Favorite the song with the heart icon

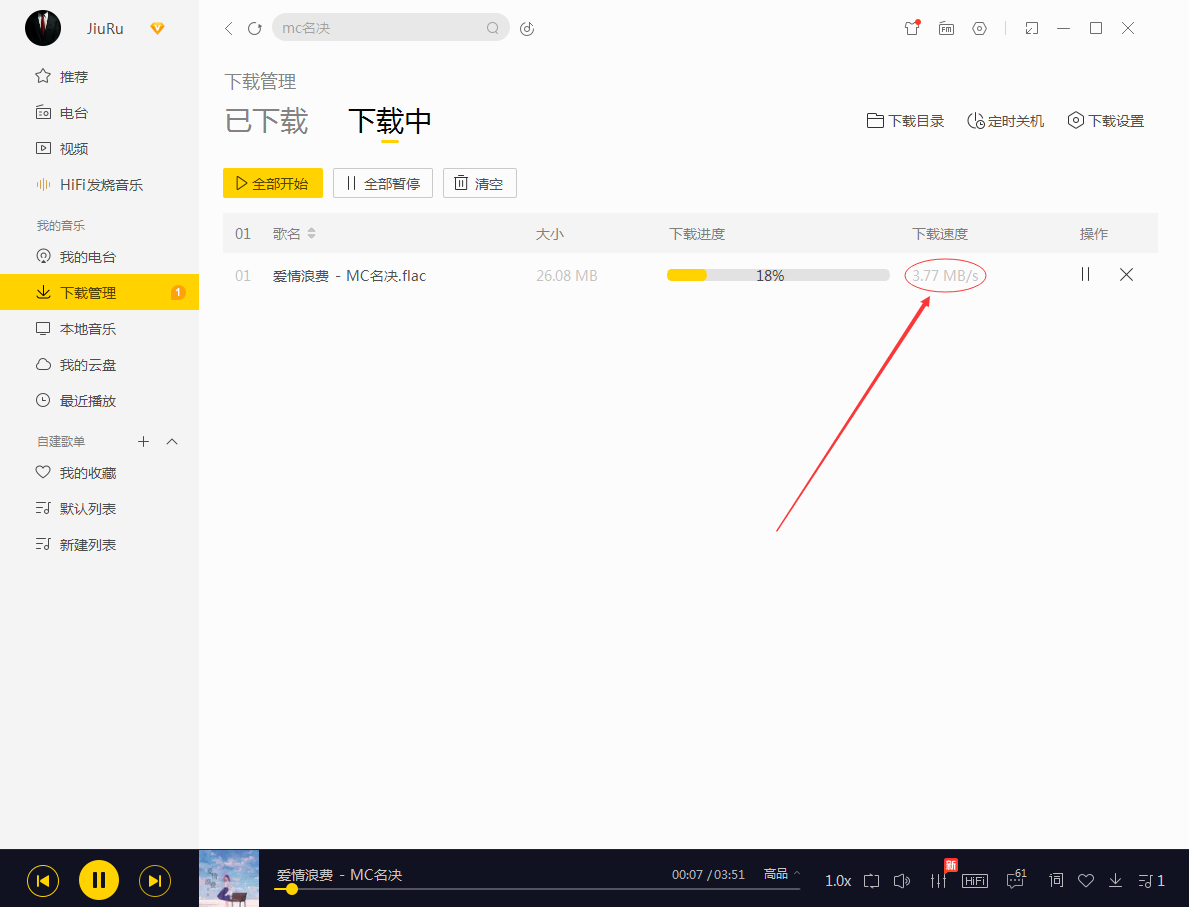1086,881
